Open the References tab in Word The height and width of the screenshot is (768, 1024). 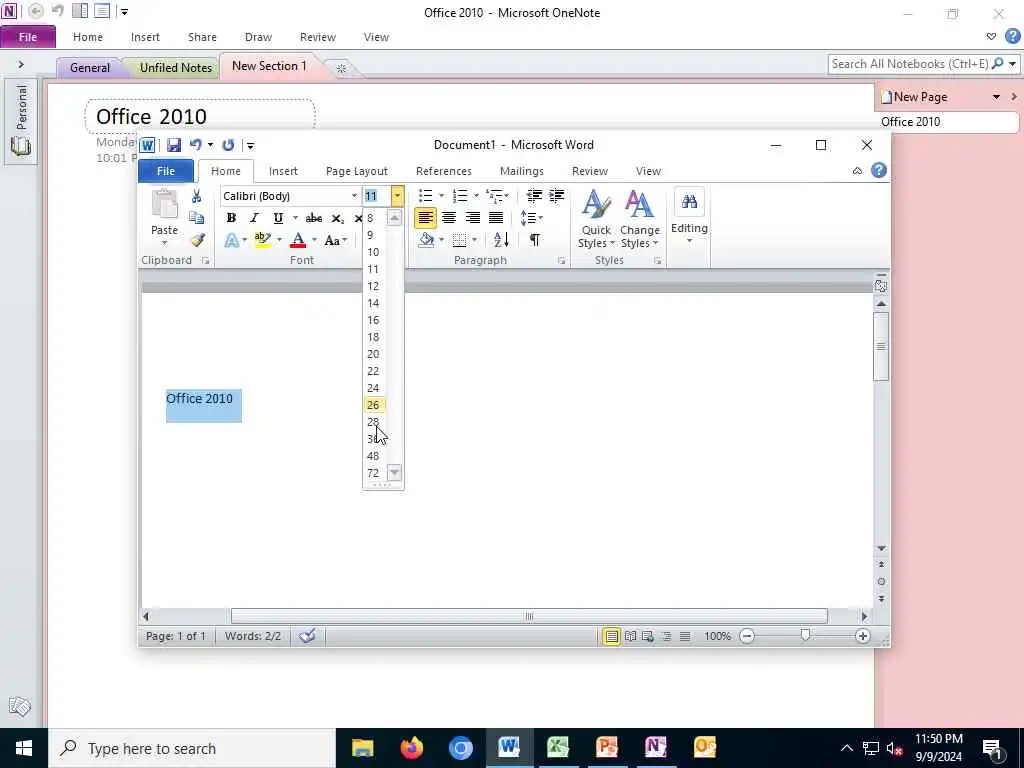pyautogui.click(x=443, y=171)
